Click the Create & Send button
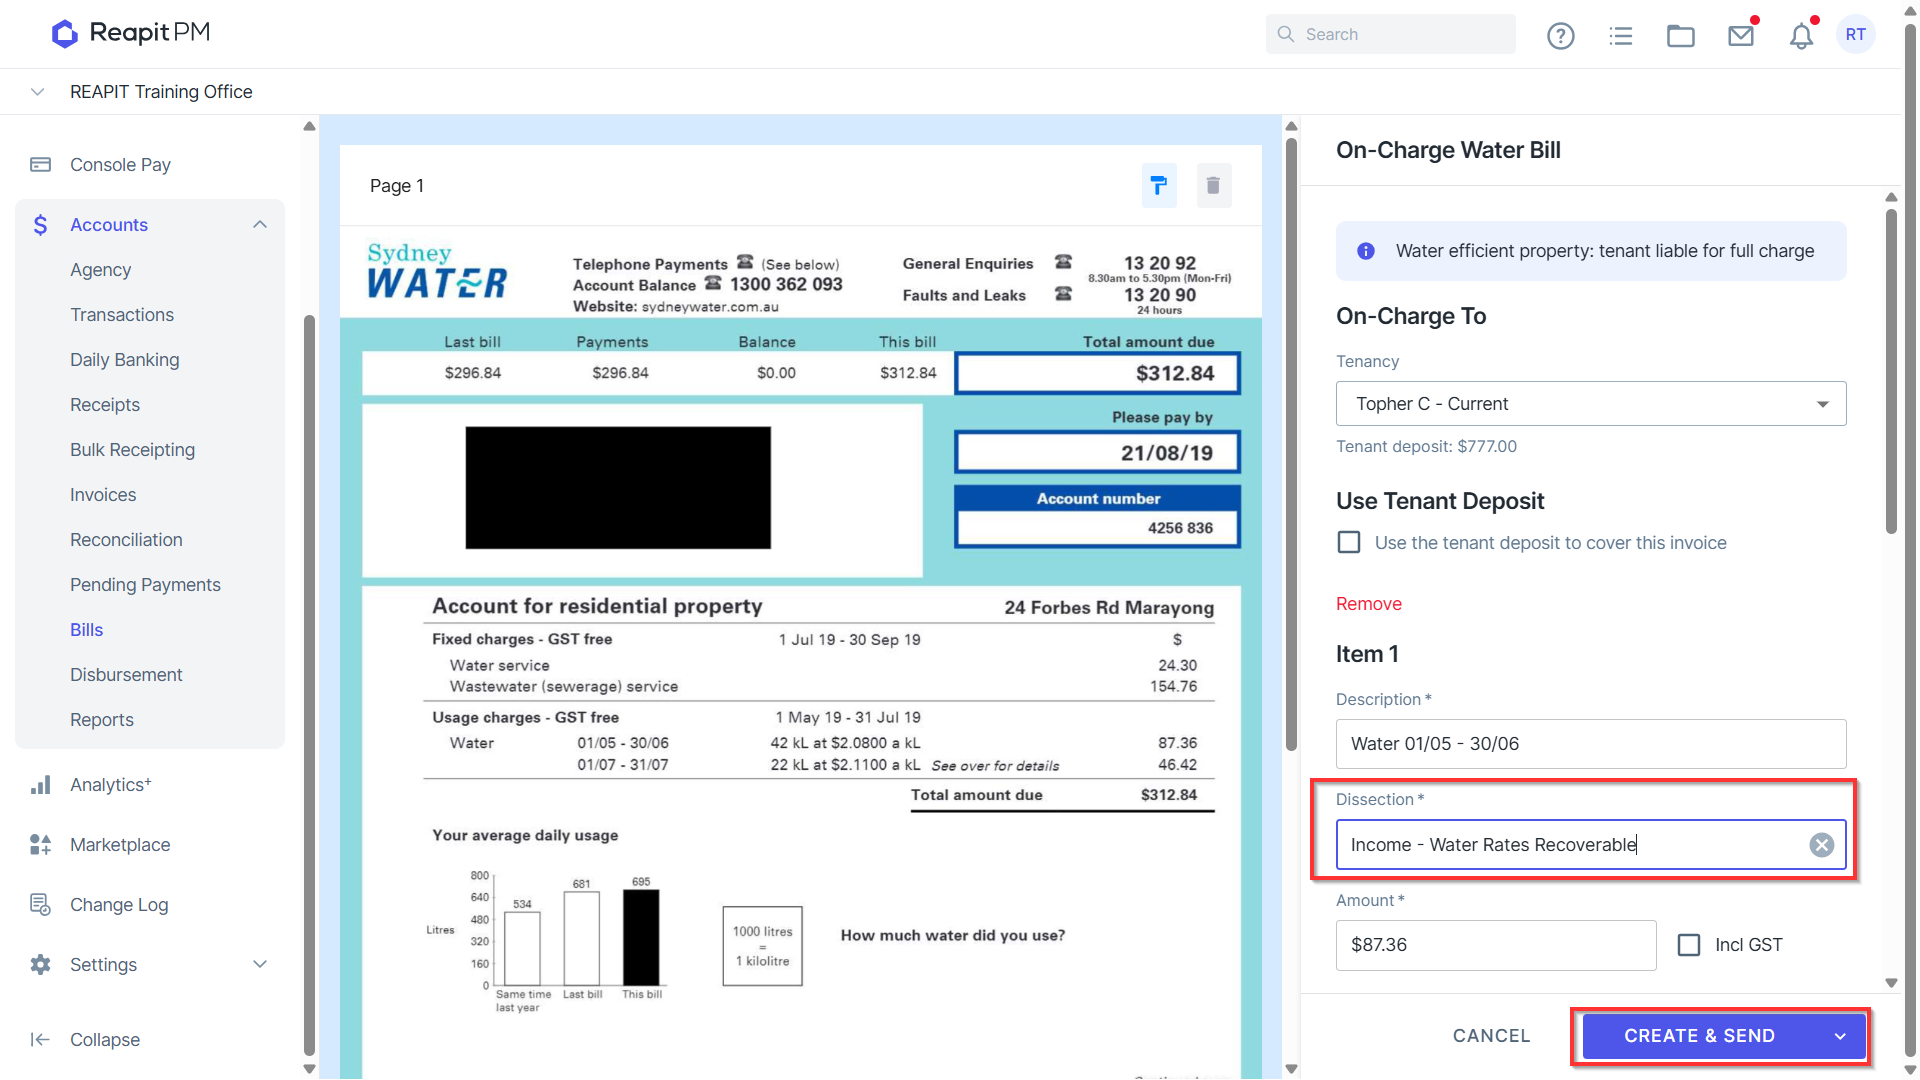 pyautogui.click(x=1699, y=1036)
